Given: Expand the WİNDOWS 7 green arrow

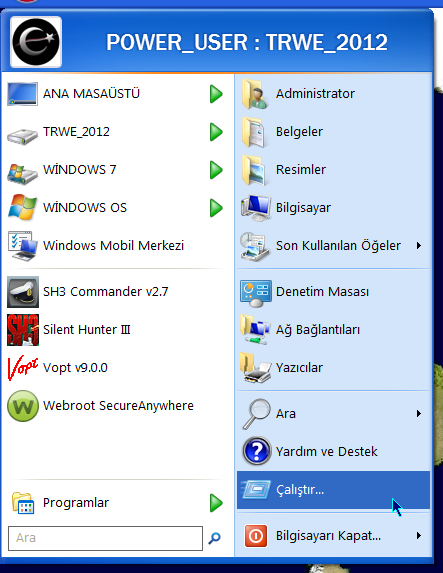Looking at the screenshot, I should (216, 170).
